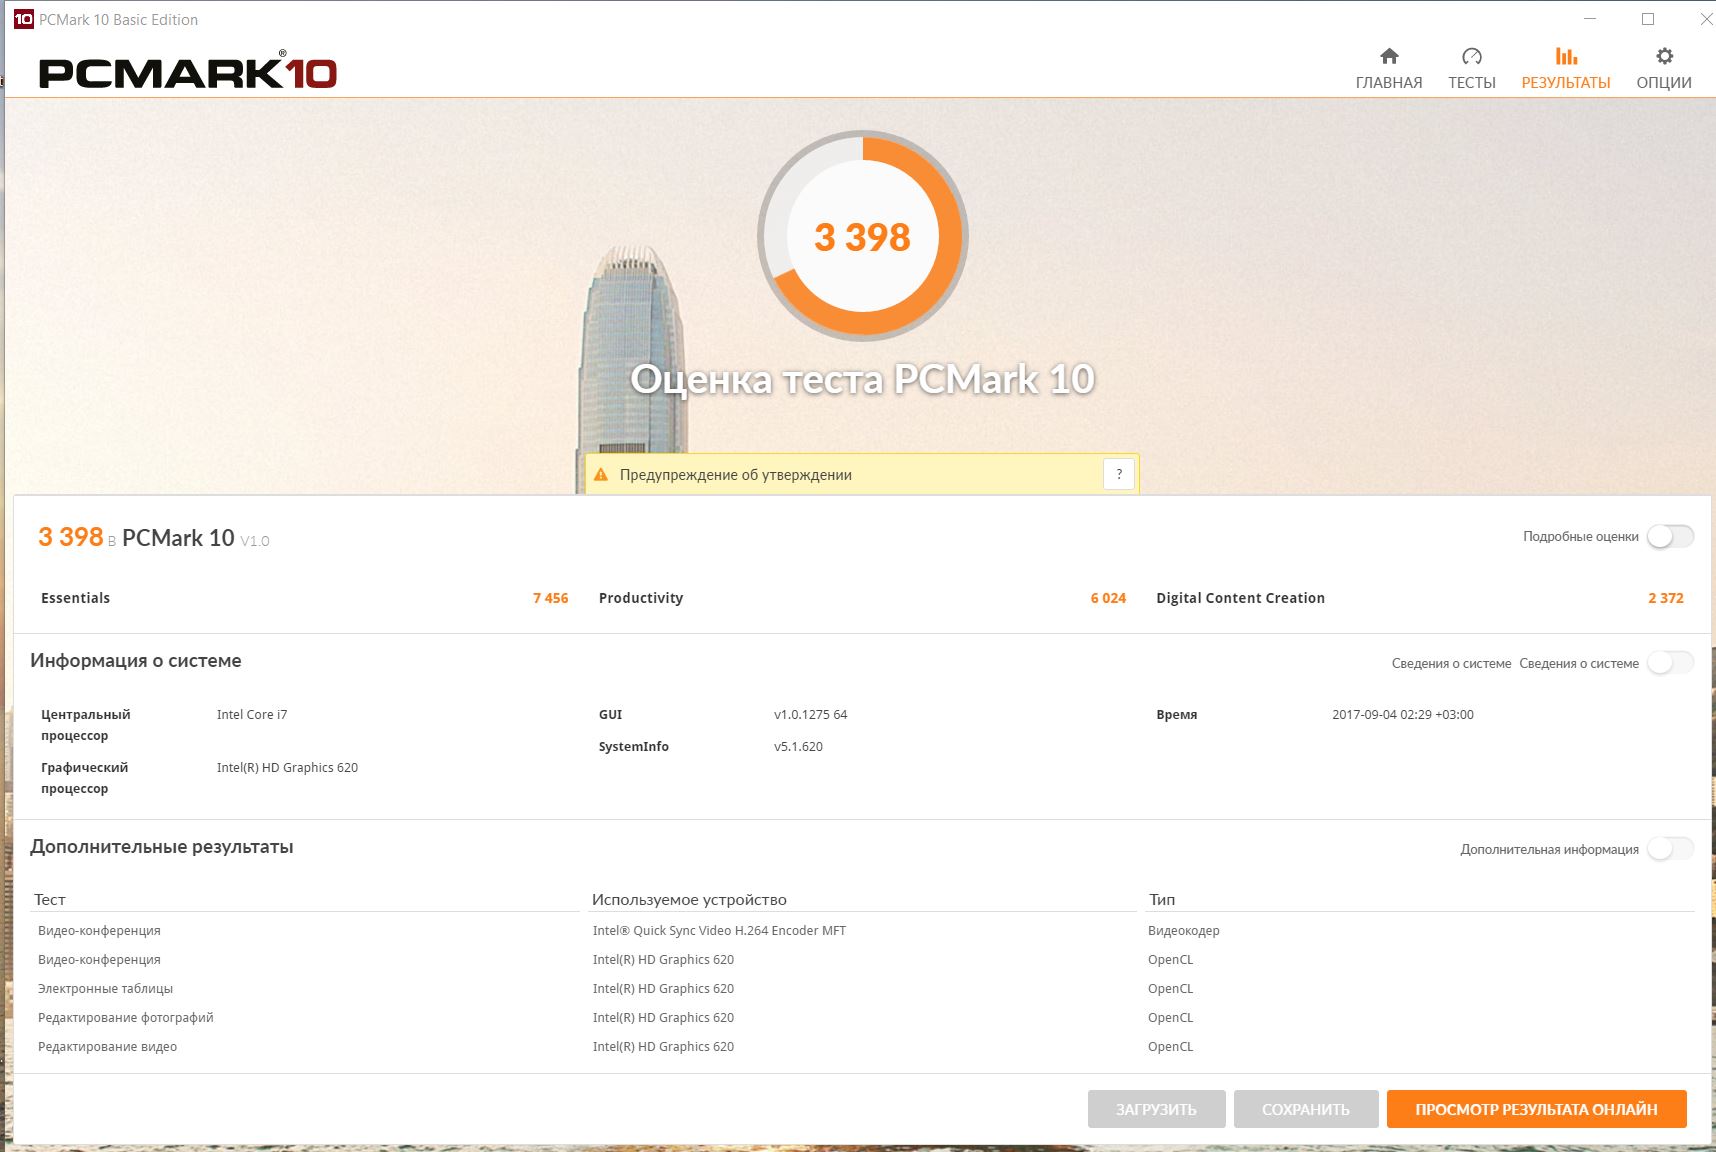The width and height of the screenshot is (1716, 1152).
Task: Select the Оценка теста PCMark 10 title
Action: [862, 380]
